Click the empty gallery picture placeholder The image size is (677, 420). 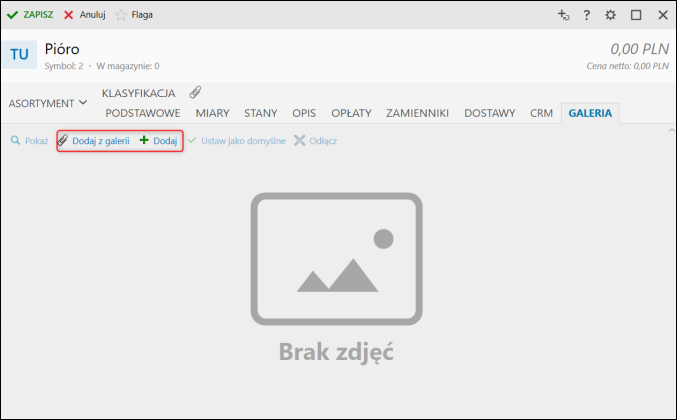pyautogui.click(x=336, y=259)
